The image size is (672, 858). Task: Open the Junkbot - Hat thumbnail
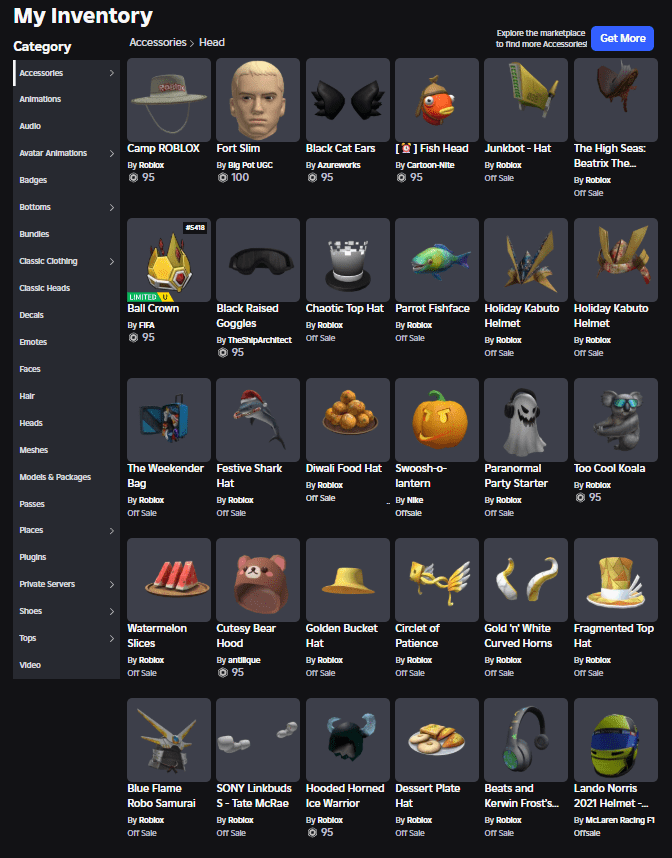coord(526,100)
